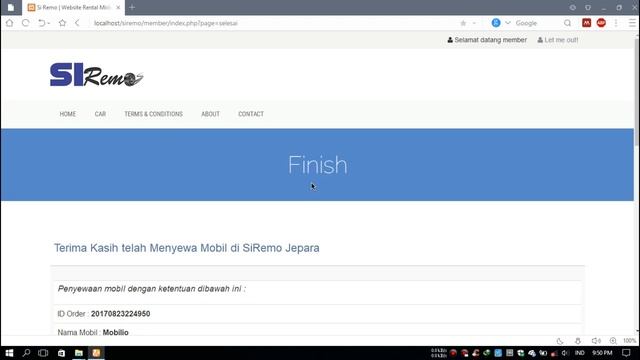640x360 pixels.
Task: Open the CONTACT menu item
Action: click(x=251, y=114)
